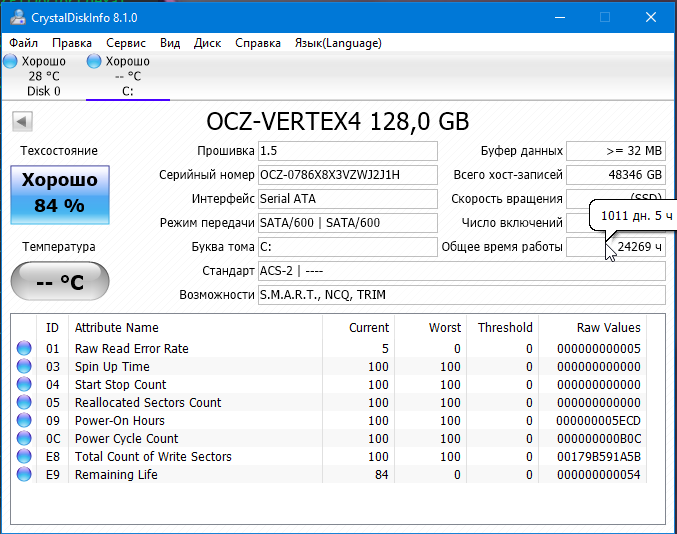Click the Возможности field with S.M.A.R.T., NCQ, TRIM
Image resolution: width=677 pixels, height=534 pixels.
[x=462, y=295]
